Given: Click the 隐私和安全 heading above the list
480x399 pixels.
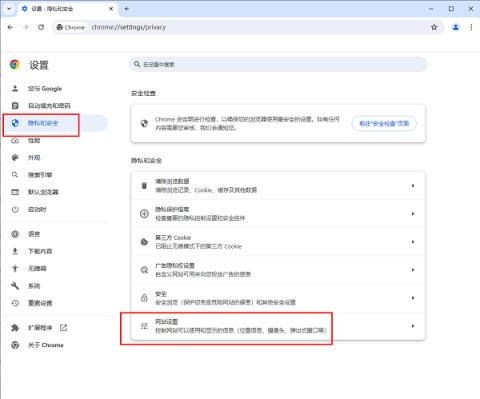Looking at the screenshot, I should click(x=146, y=161).
